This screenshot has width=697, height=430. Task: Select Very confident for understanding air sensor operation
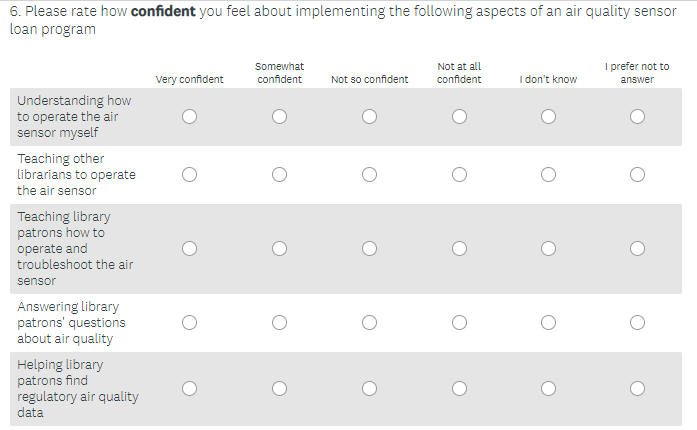point(189,117)
